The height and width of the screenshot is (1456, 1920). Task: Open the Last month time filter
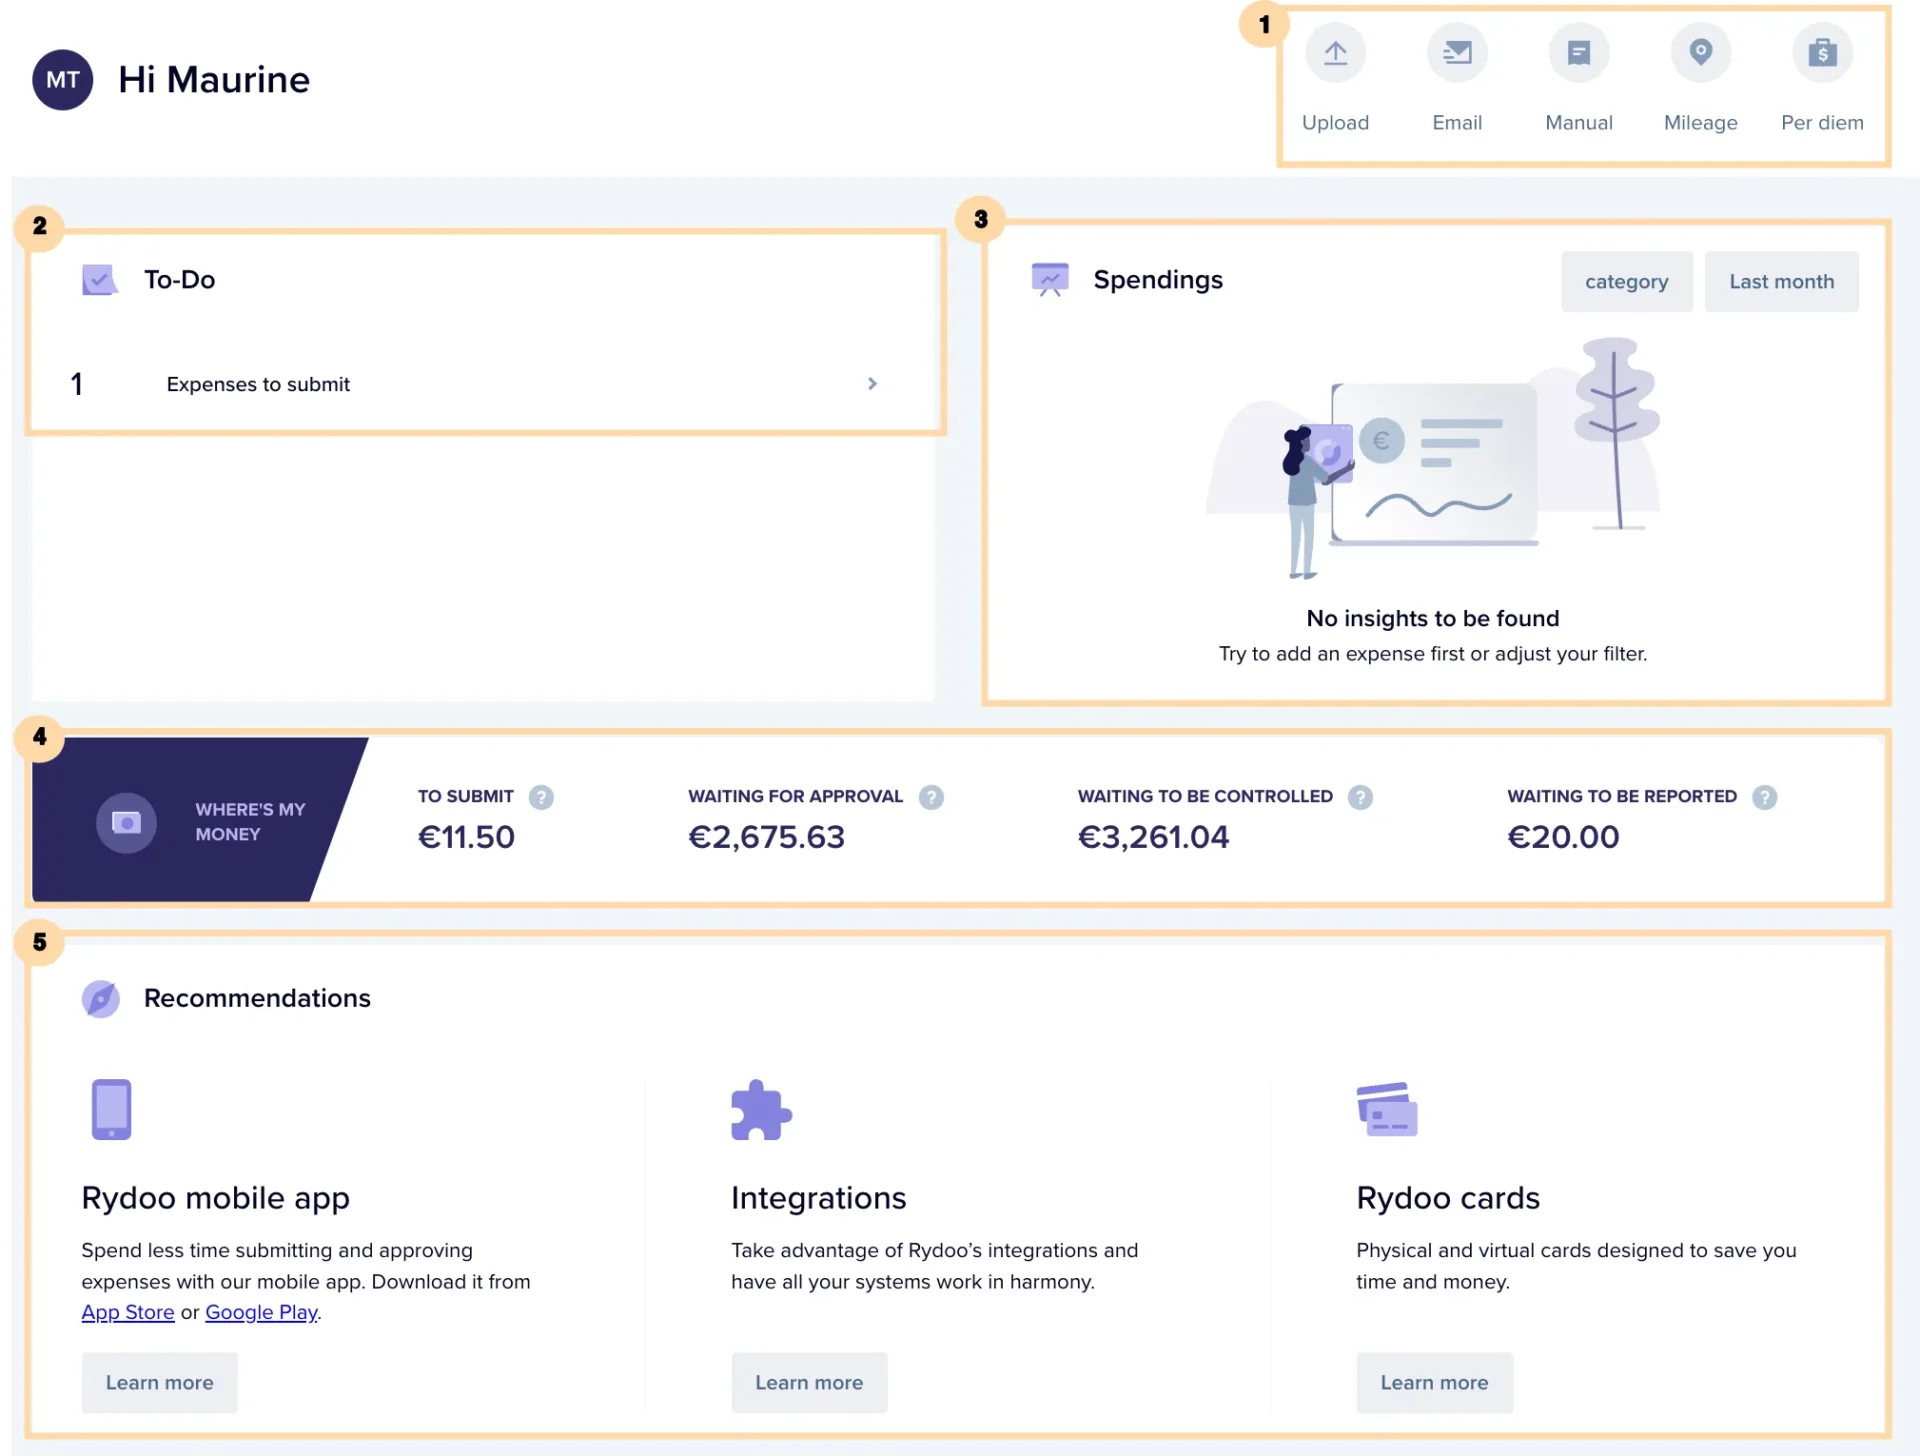(1781, 281)
